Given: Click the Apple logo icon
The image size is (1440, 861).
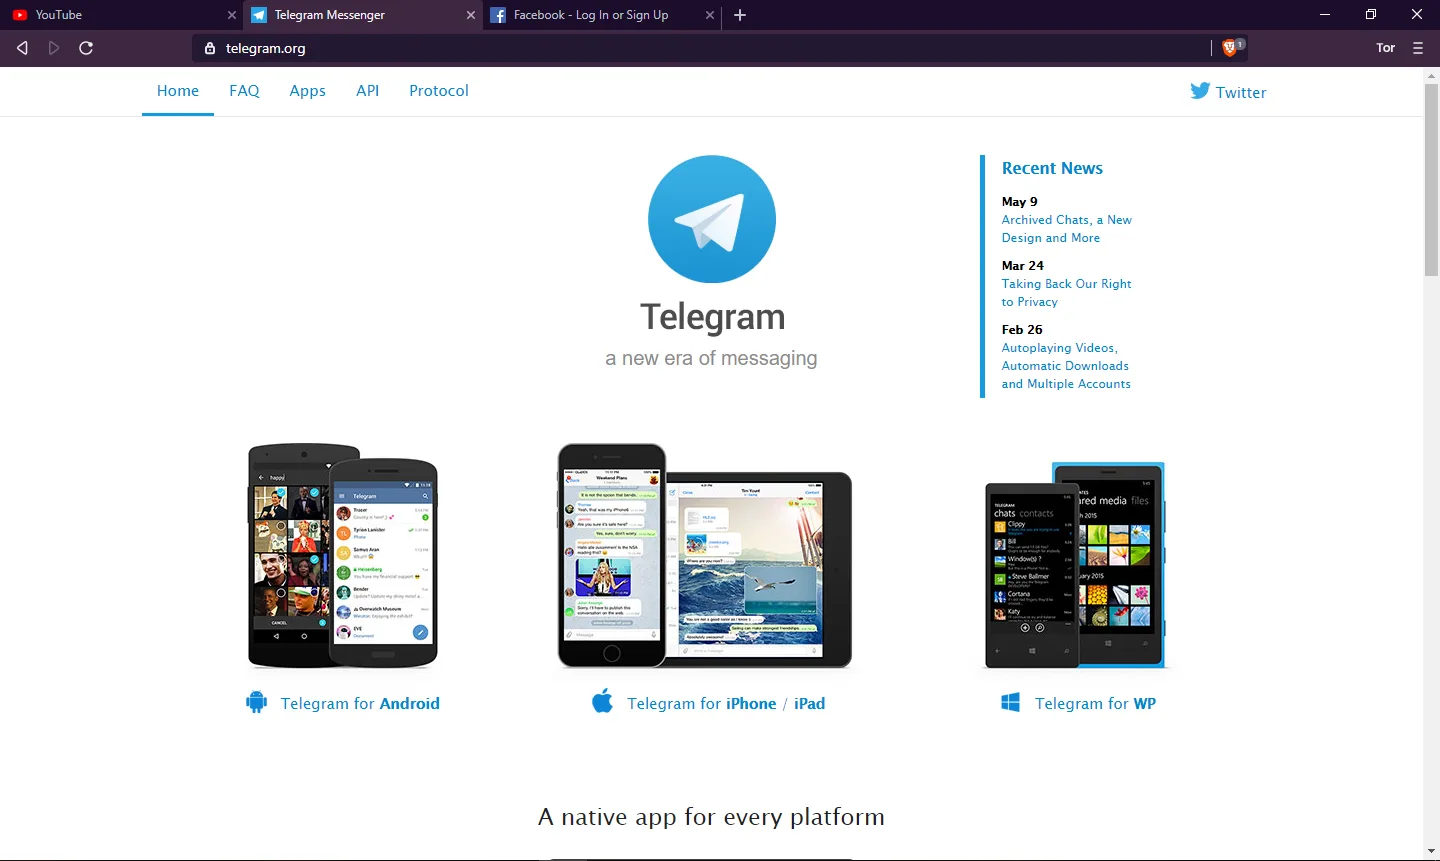Looking at the screenshot, I should pyautogui.click(x=602, y=701).
